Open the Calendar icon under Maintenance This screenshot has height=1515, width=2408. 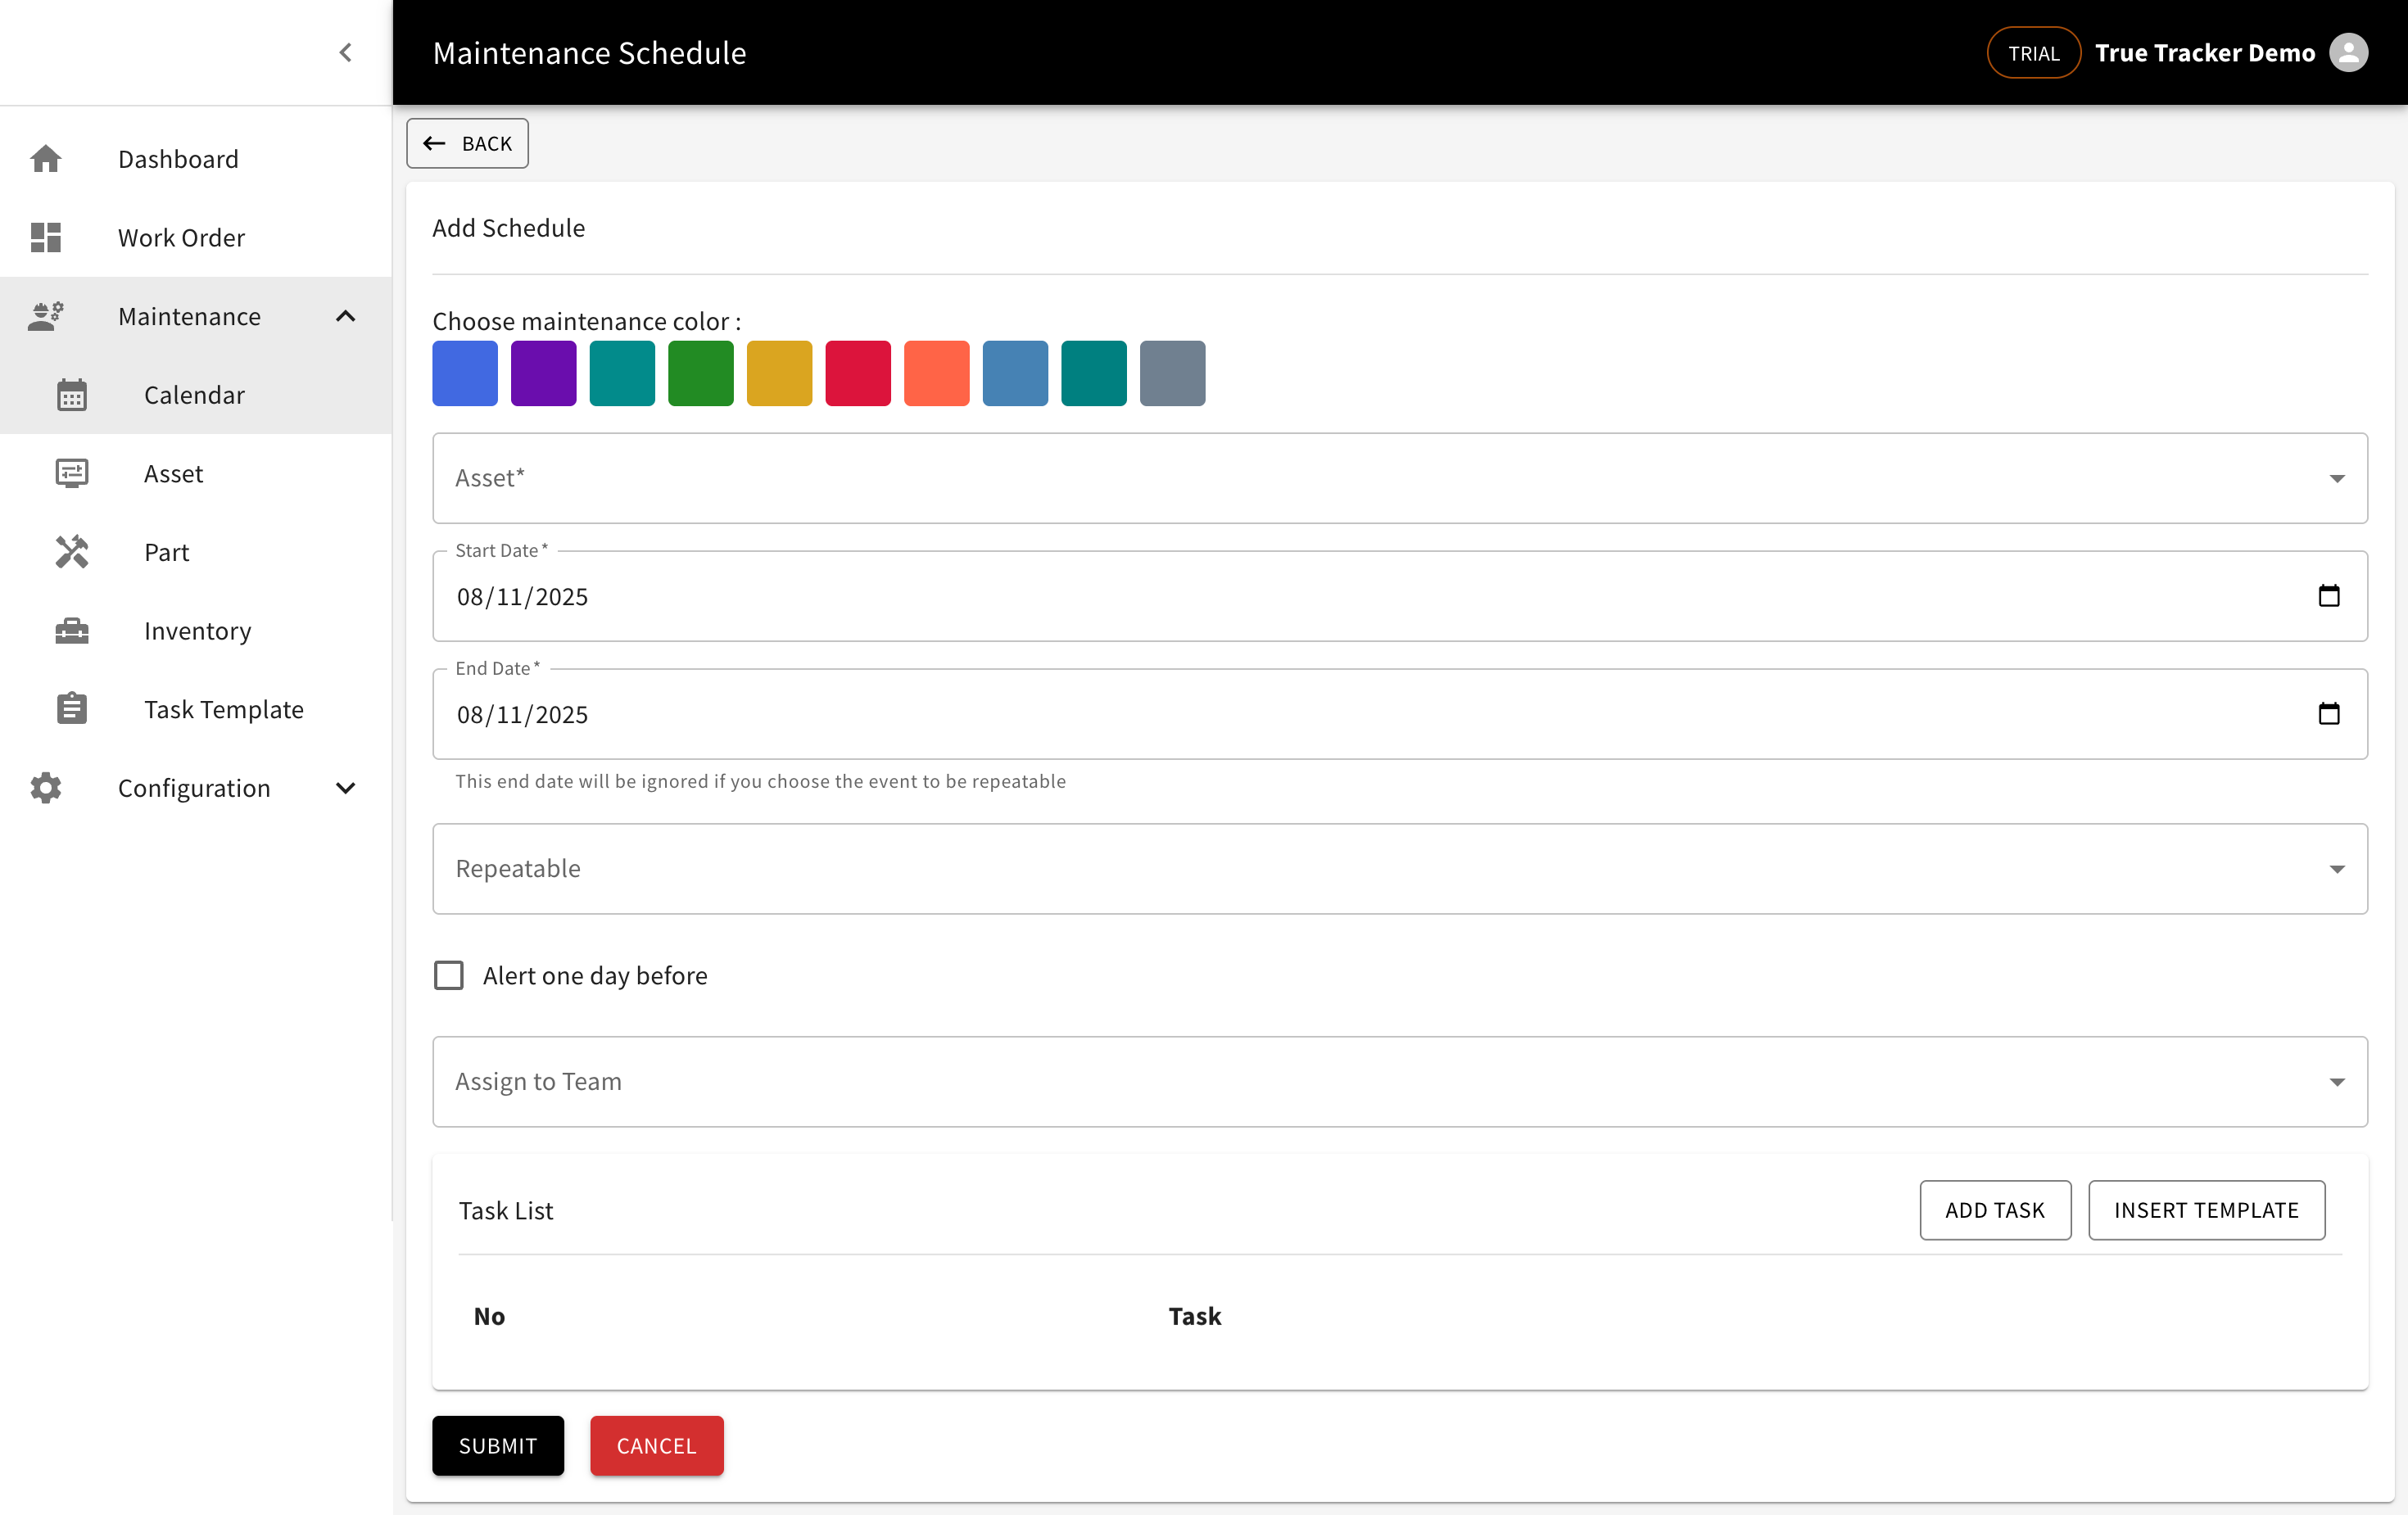tap(72, 394)
